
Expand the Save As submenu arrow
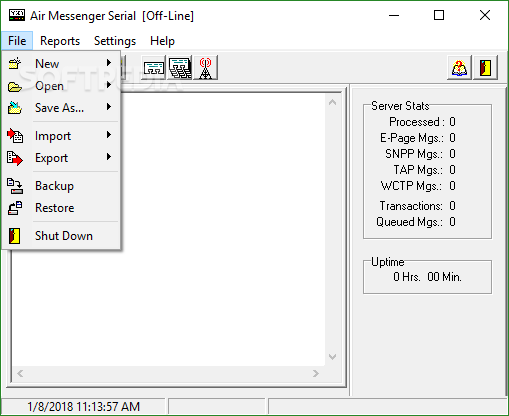coord(109,107)
